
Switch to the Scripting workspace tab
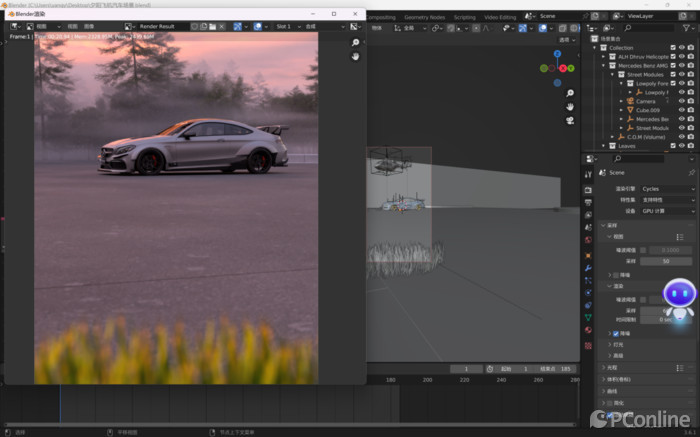[465, 17]
